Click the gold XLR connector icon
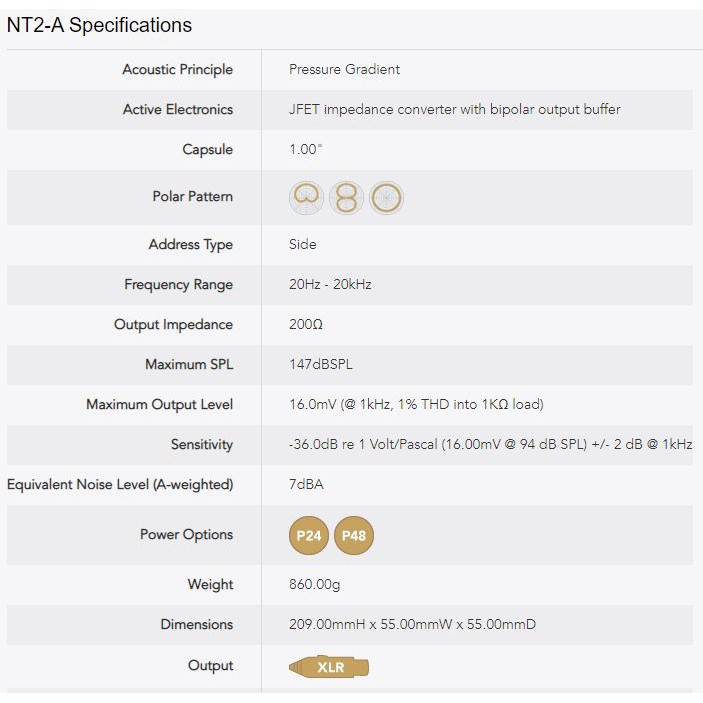 point(329,667)
